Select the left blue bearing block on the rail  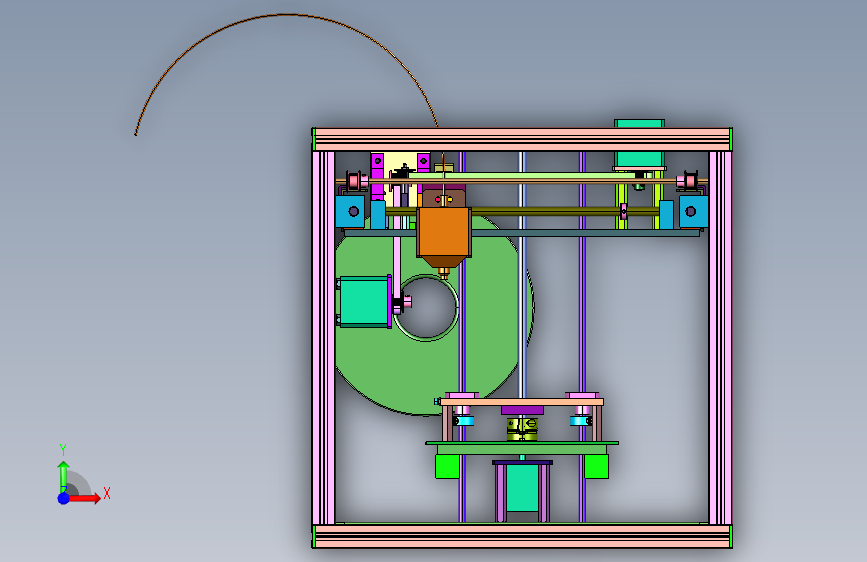coord(350,211)
